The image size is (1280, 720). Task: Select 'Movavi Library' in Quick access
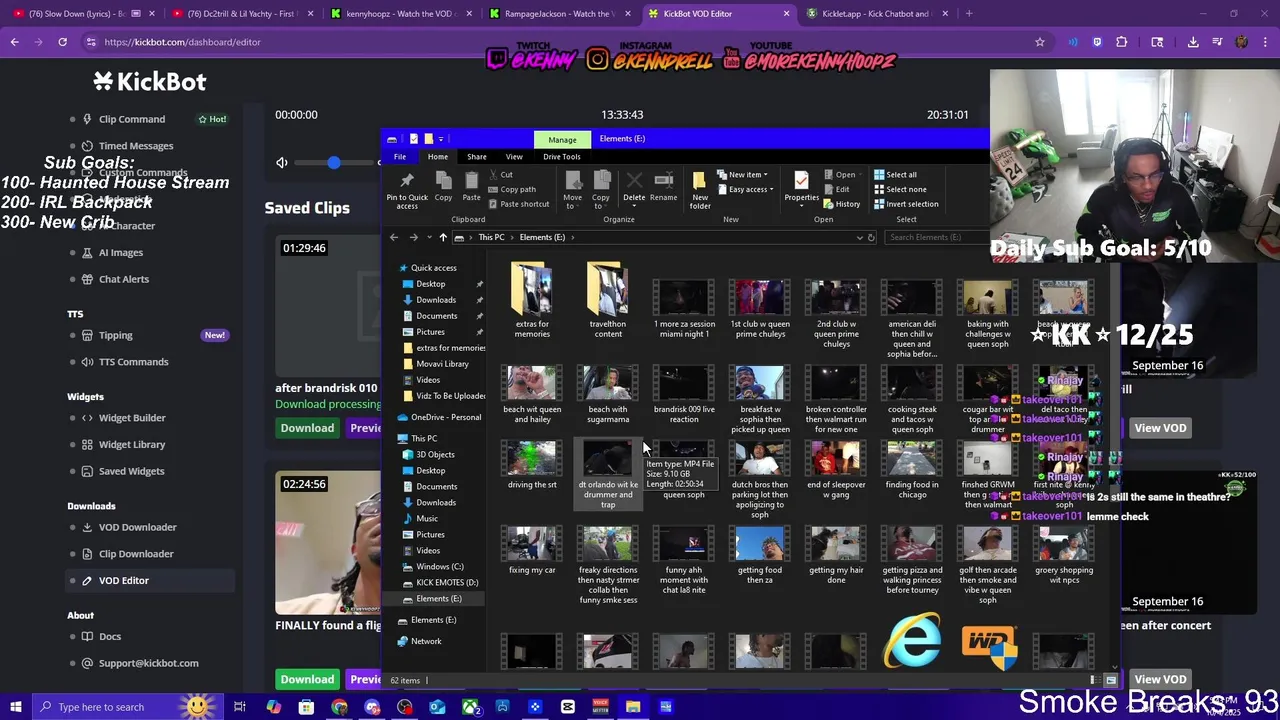(442, 364)
